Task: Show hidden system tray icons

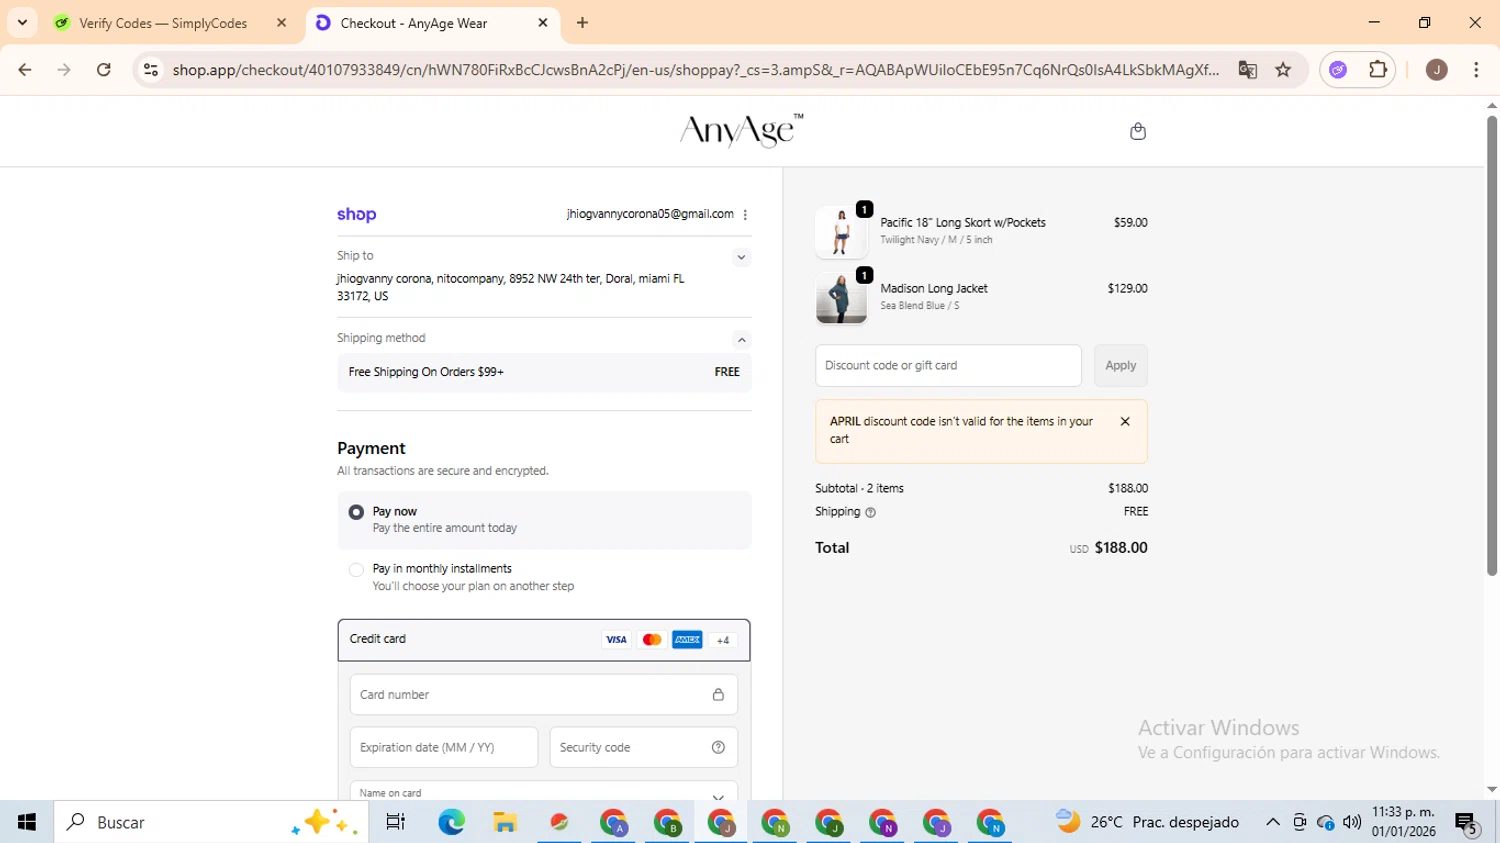Action: pyautogui.click(x=1272, y=822)
